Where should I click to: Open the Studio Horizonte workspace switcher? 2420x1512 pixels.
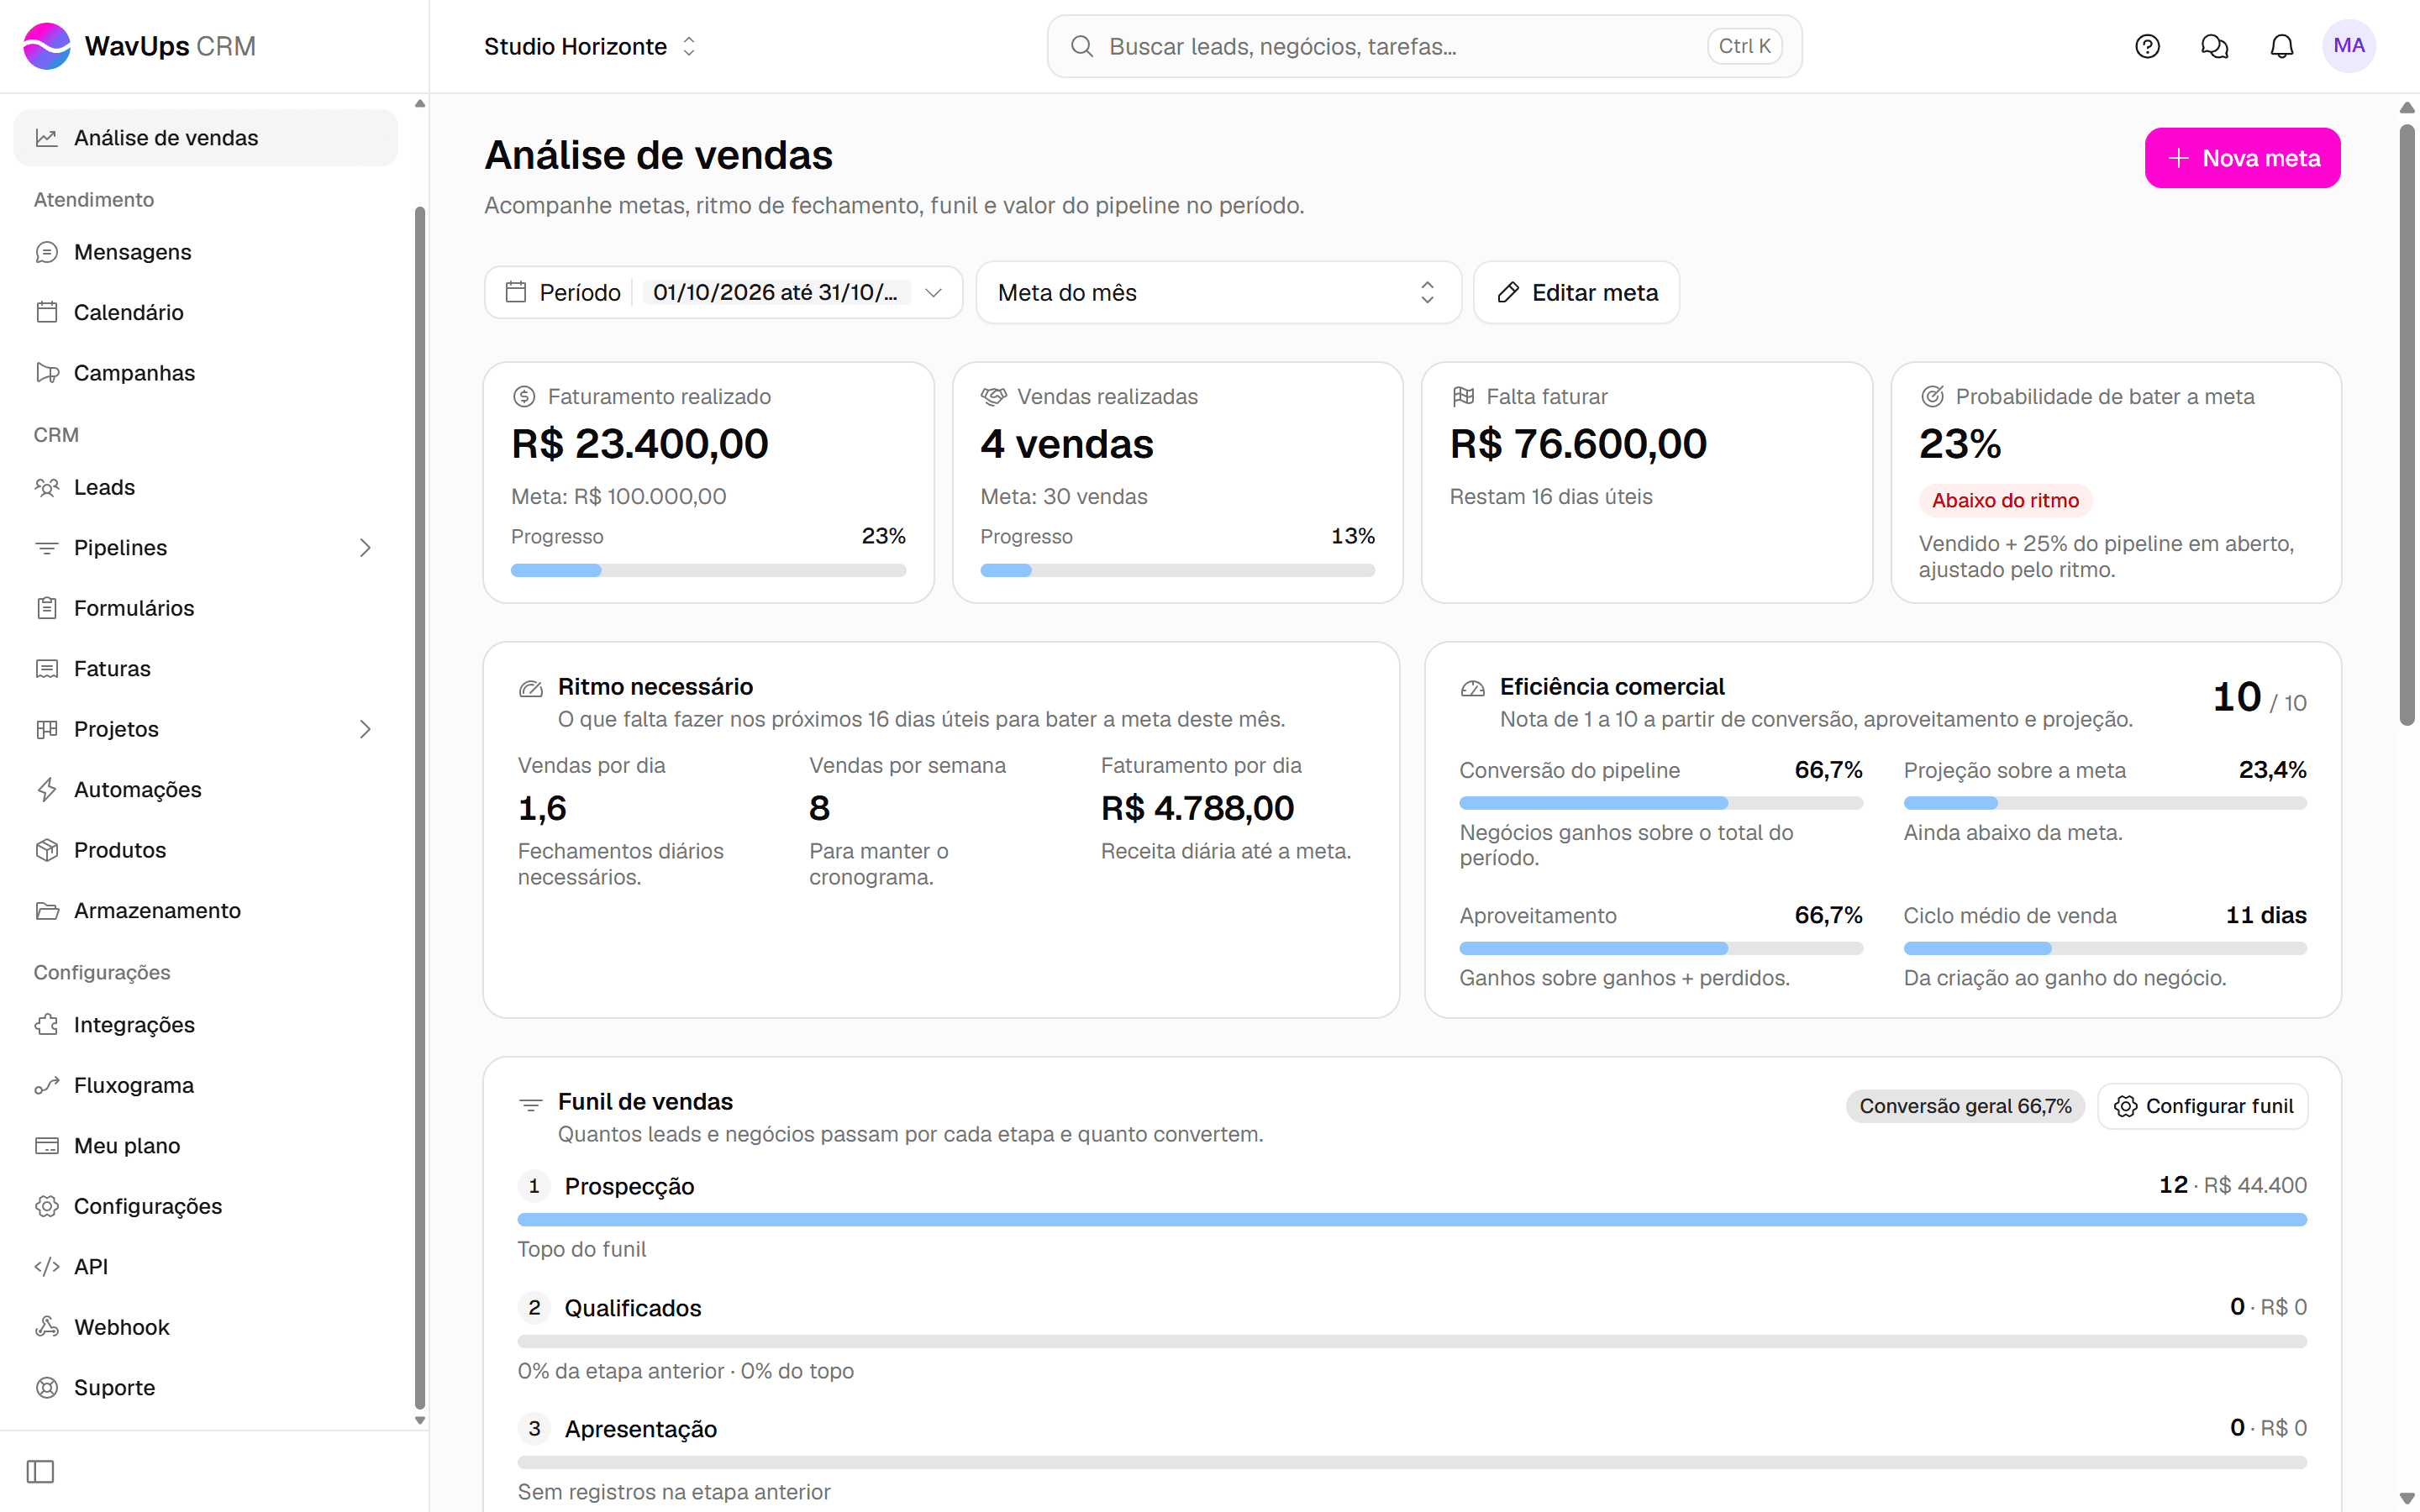(590, 46)
